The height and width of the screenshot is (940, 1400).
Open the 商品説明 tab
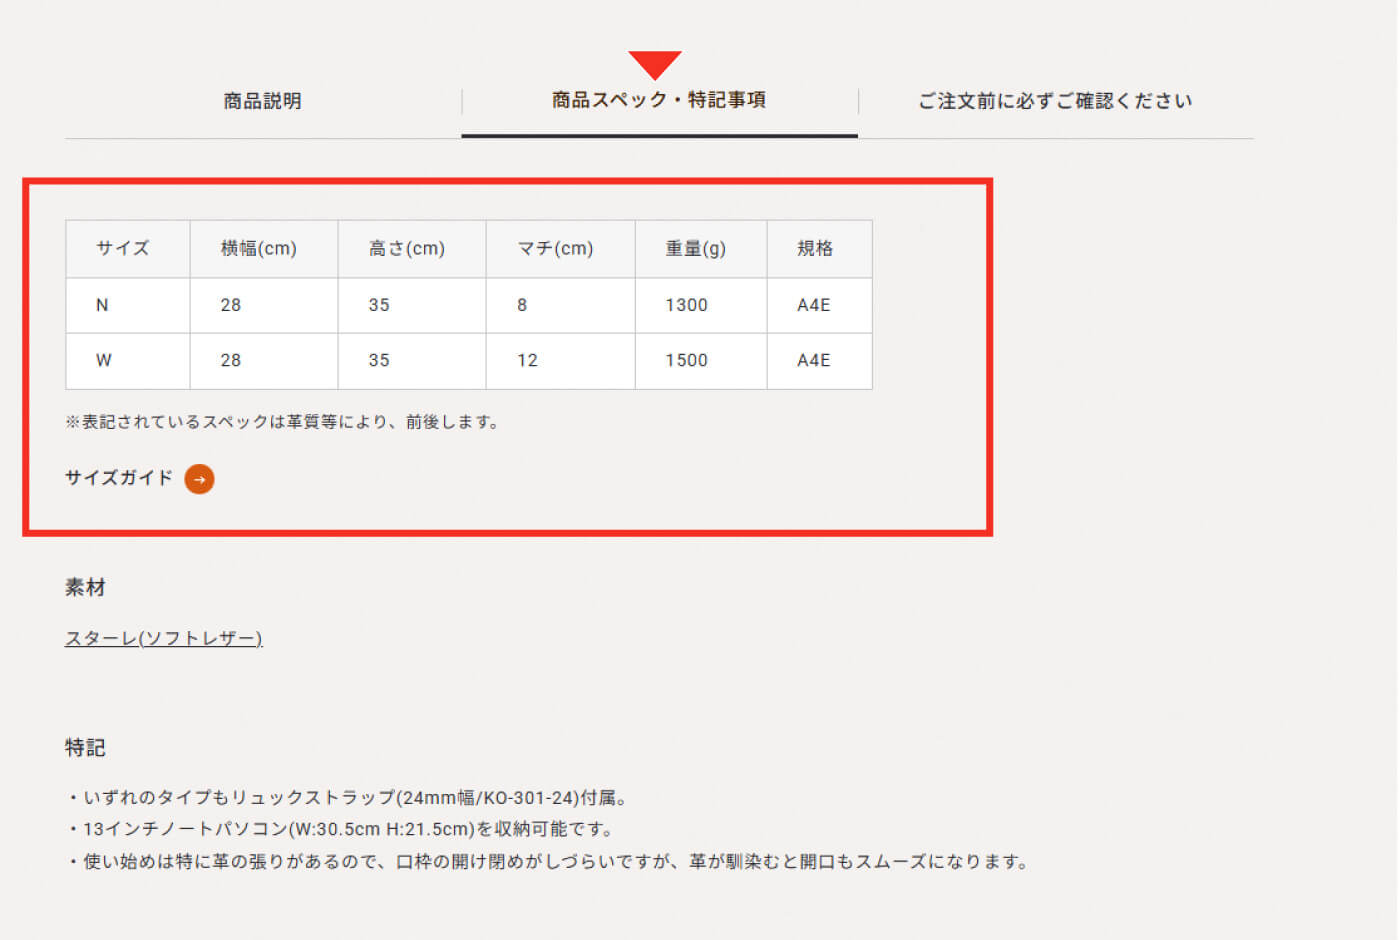pos(262,101)
